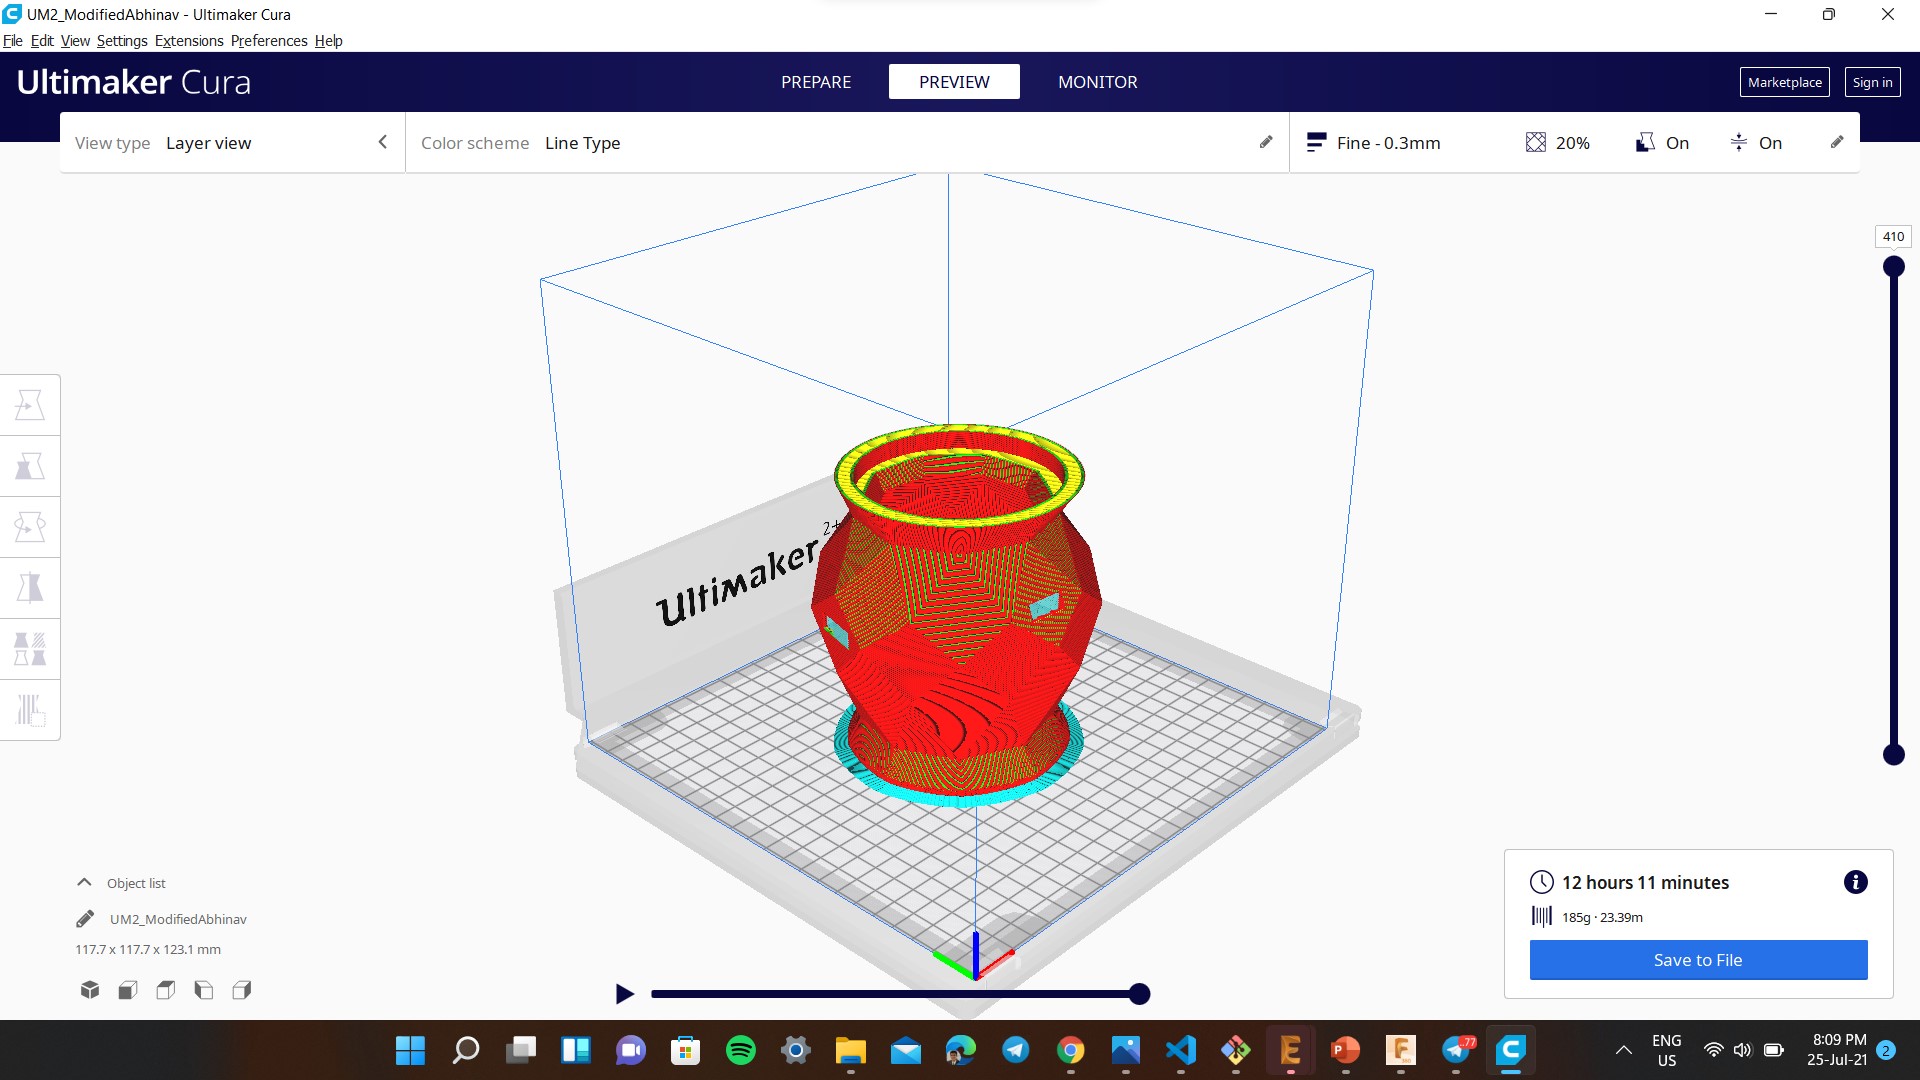Screen dimensions: 1920x1080
Task: Edit print settings pencil icon
Action: pos(1837,142)
